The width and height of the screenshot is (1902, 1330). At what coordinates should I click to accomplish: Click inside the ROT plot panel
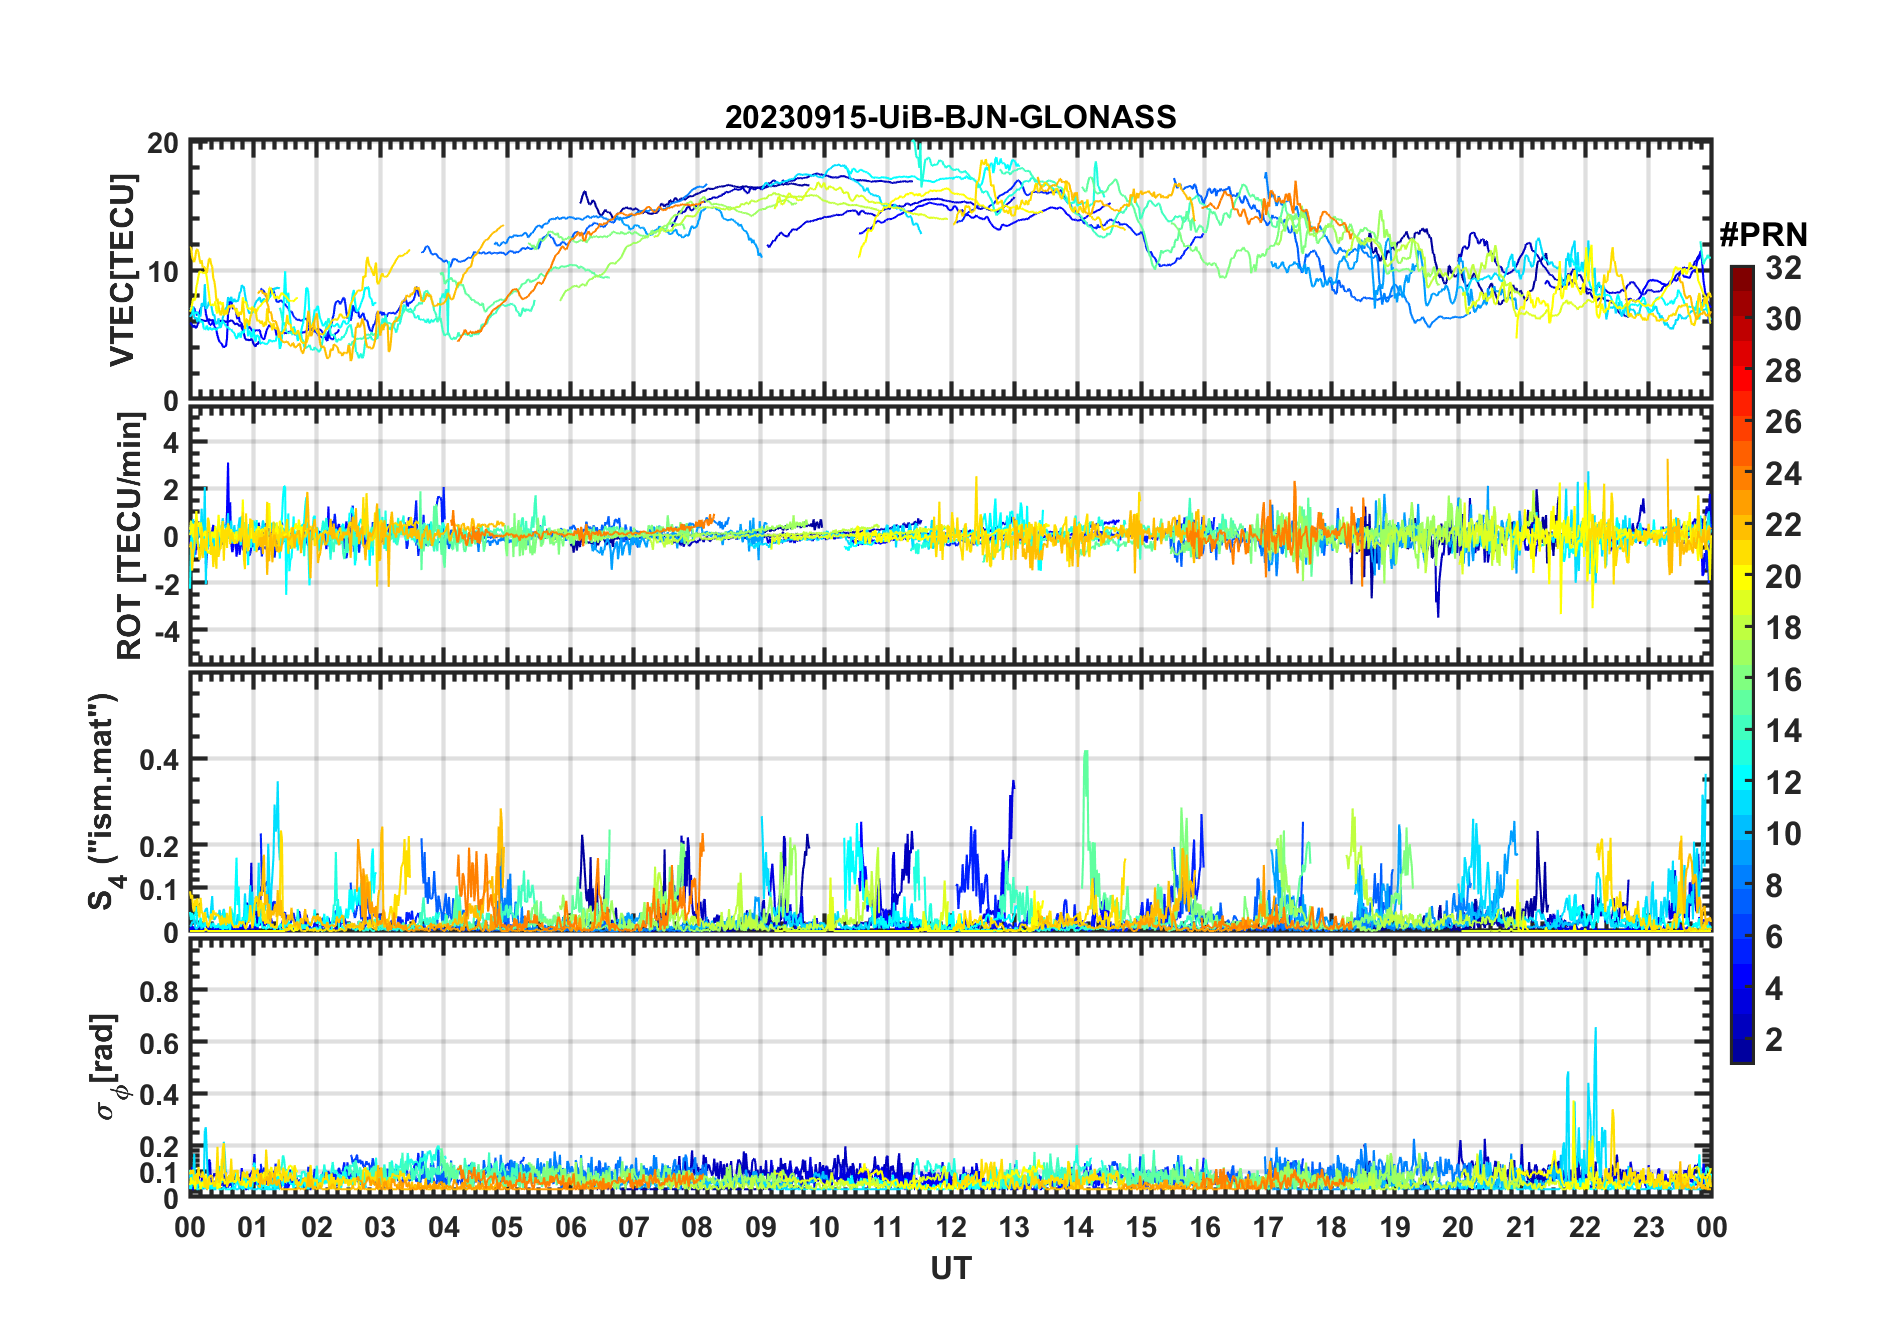pyautogui.click(x=950, y=534)
